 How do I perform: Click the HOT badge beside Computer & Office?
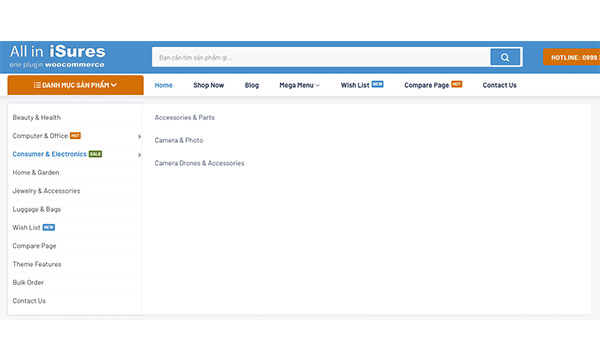click(x=75, y=135)
